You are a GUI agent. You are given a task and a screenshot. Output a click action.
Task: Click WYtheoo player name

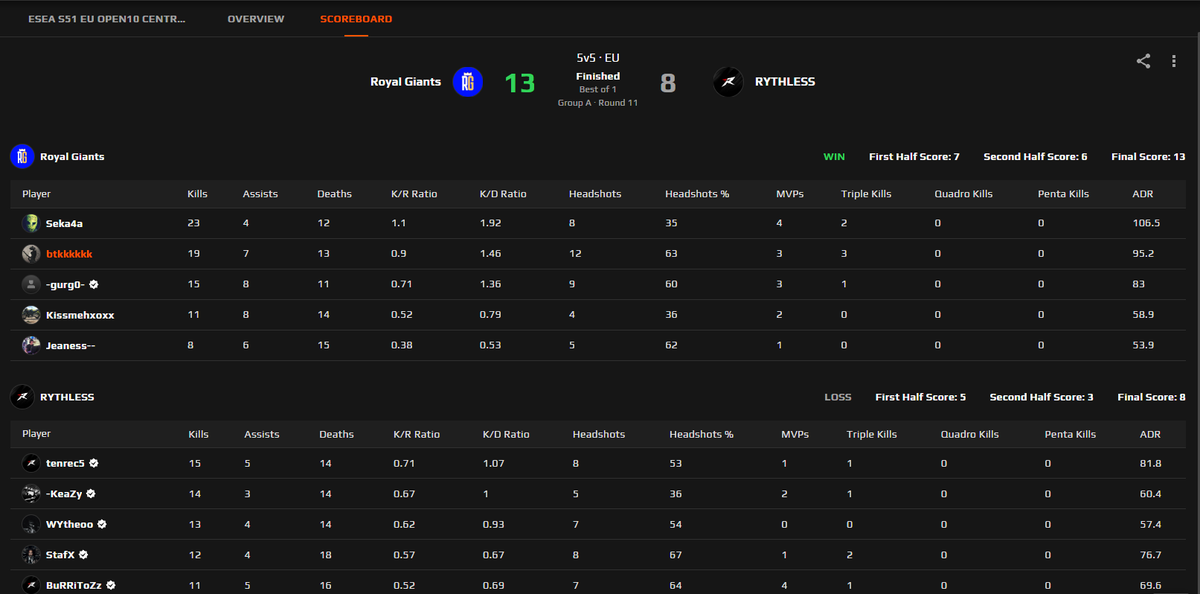coord(70,524)
